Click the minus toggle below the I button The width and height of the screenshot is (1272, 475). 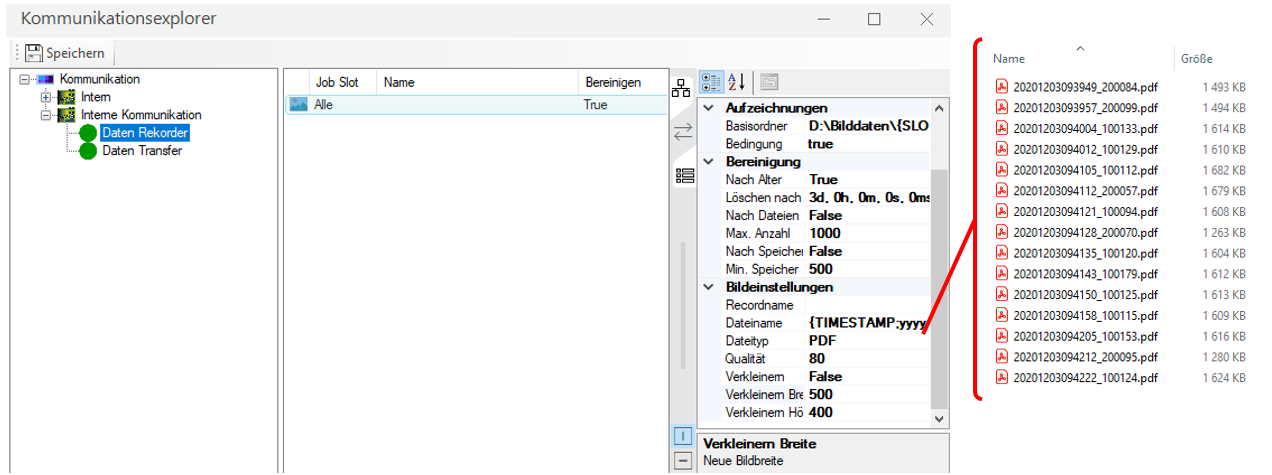(x=683, y=461)
